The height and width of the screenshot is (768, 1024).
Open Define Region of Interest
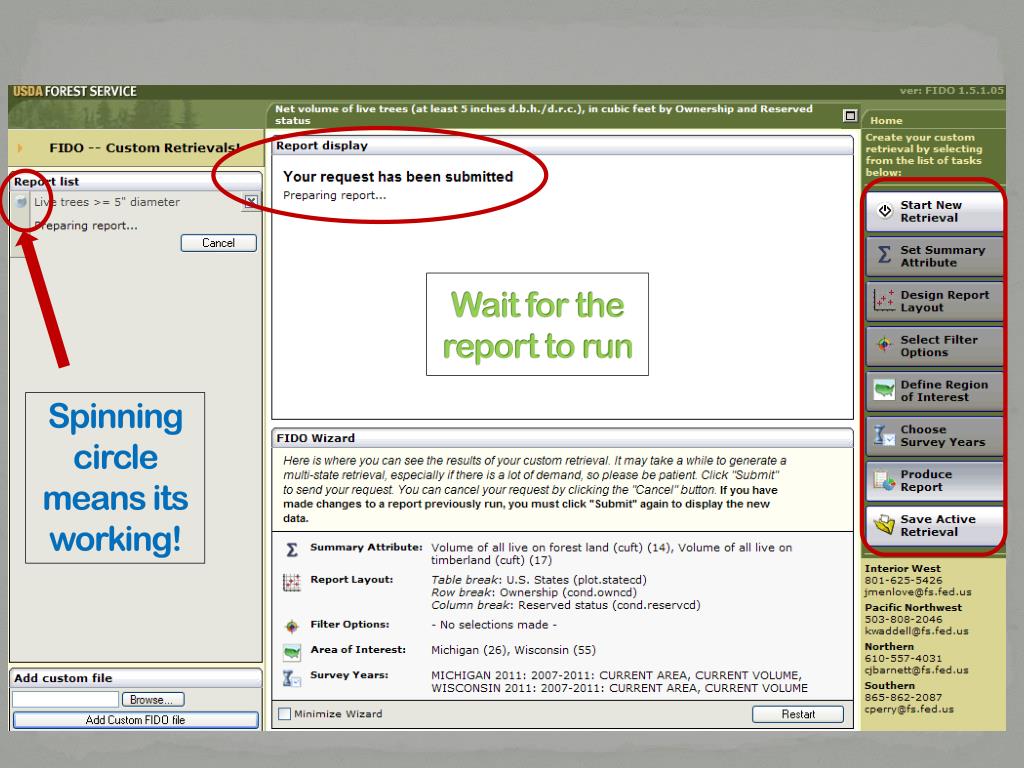tap(934, 391)
